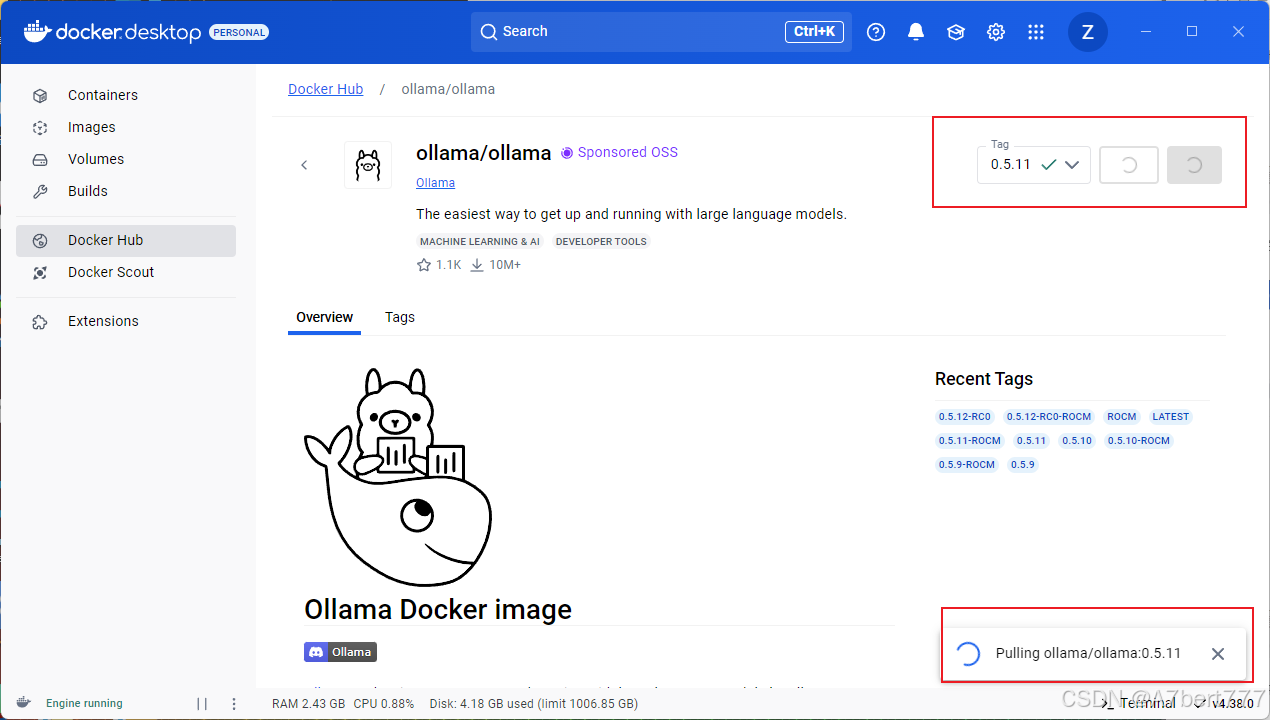Open the Tag 0.5.11 dropdown
This screenshot has height=720, width=1270.
tap(1034, 165)
